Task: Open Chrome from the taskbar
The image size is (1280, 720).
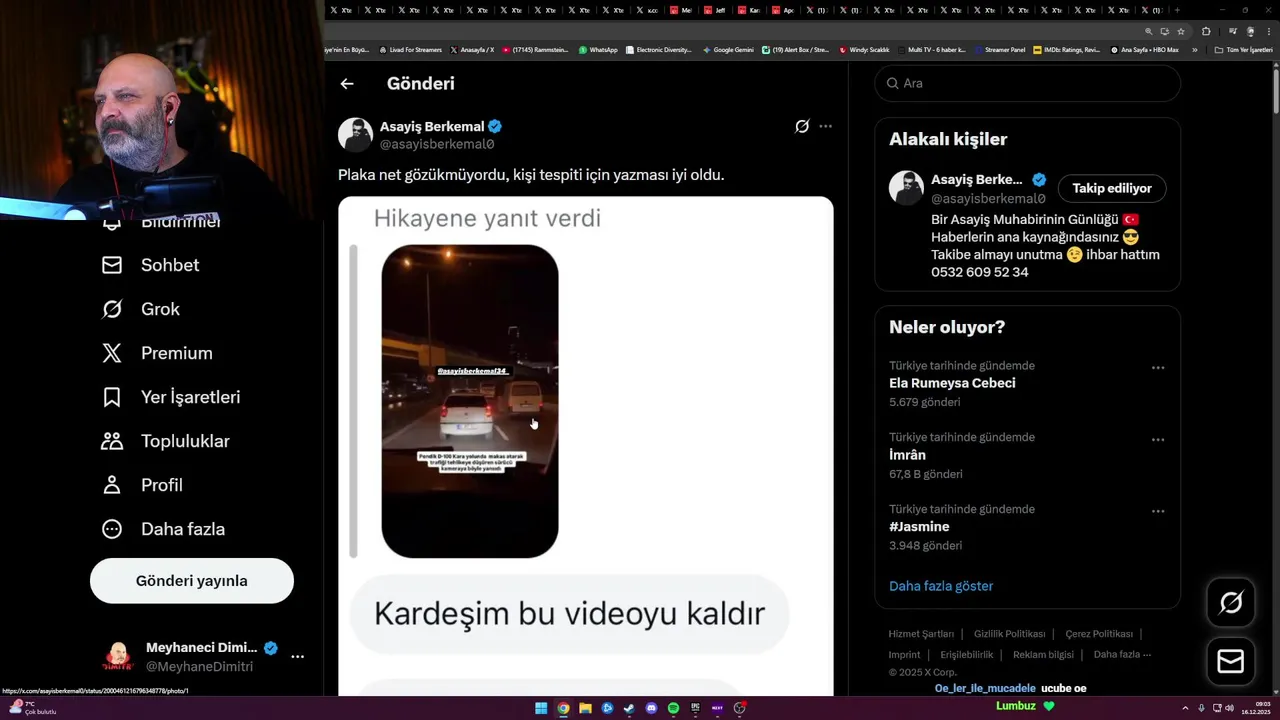Action: (x=563, y=708)
